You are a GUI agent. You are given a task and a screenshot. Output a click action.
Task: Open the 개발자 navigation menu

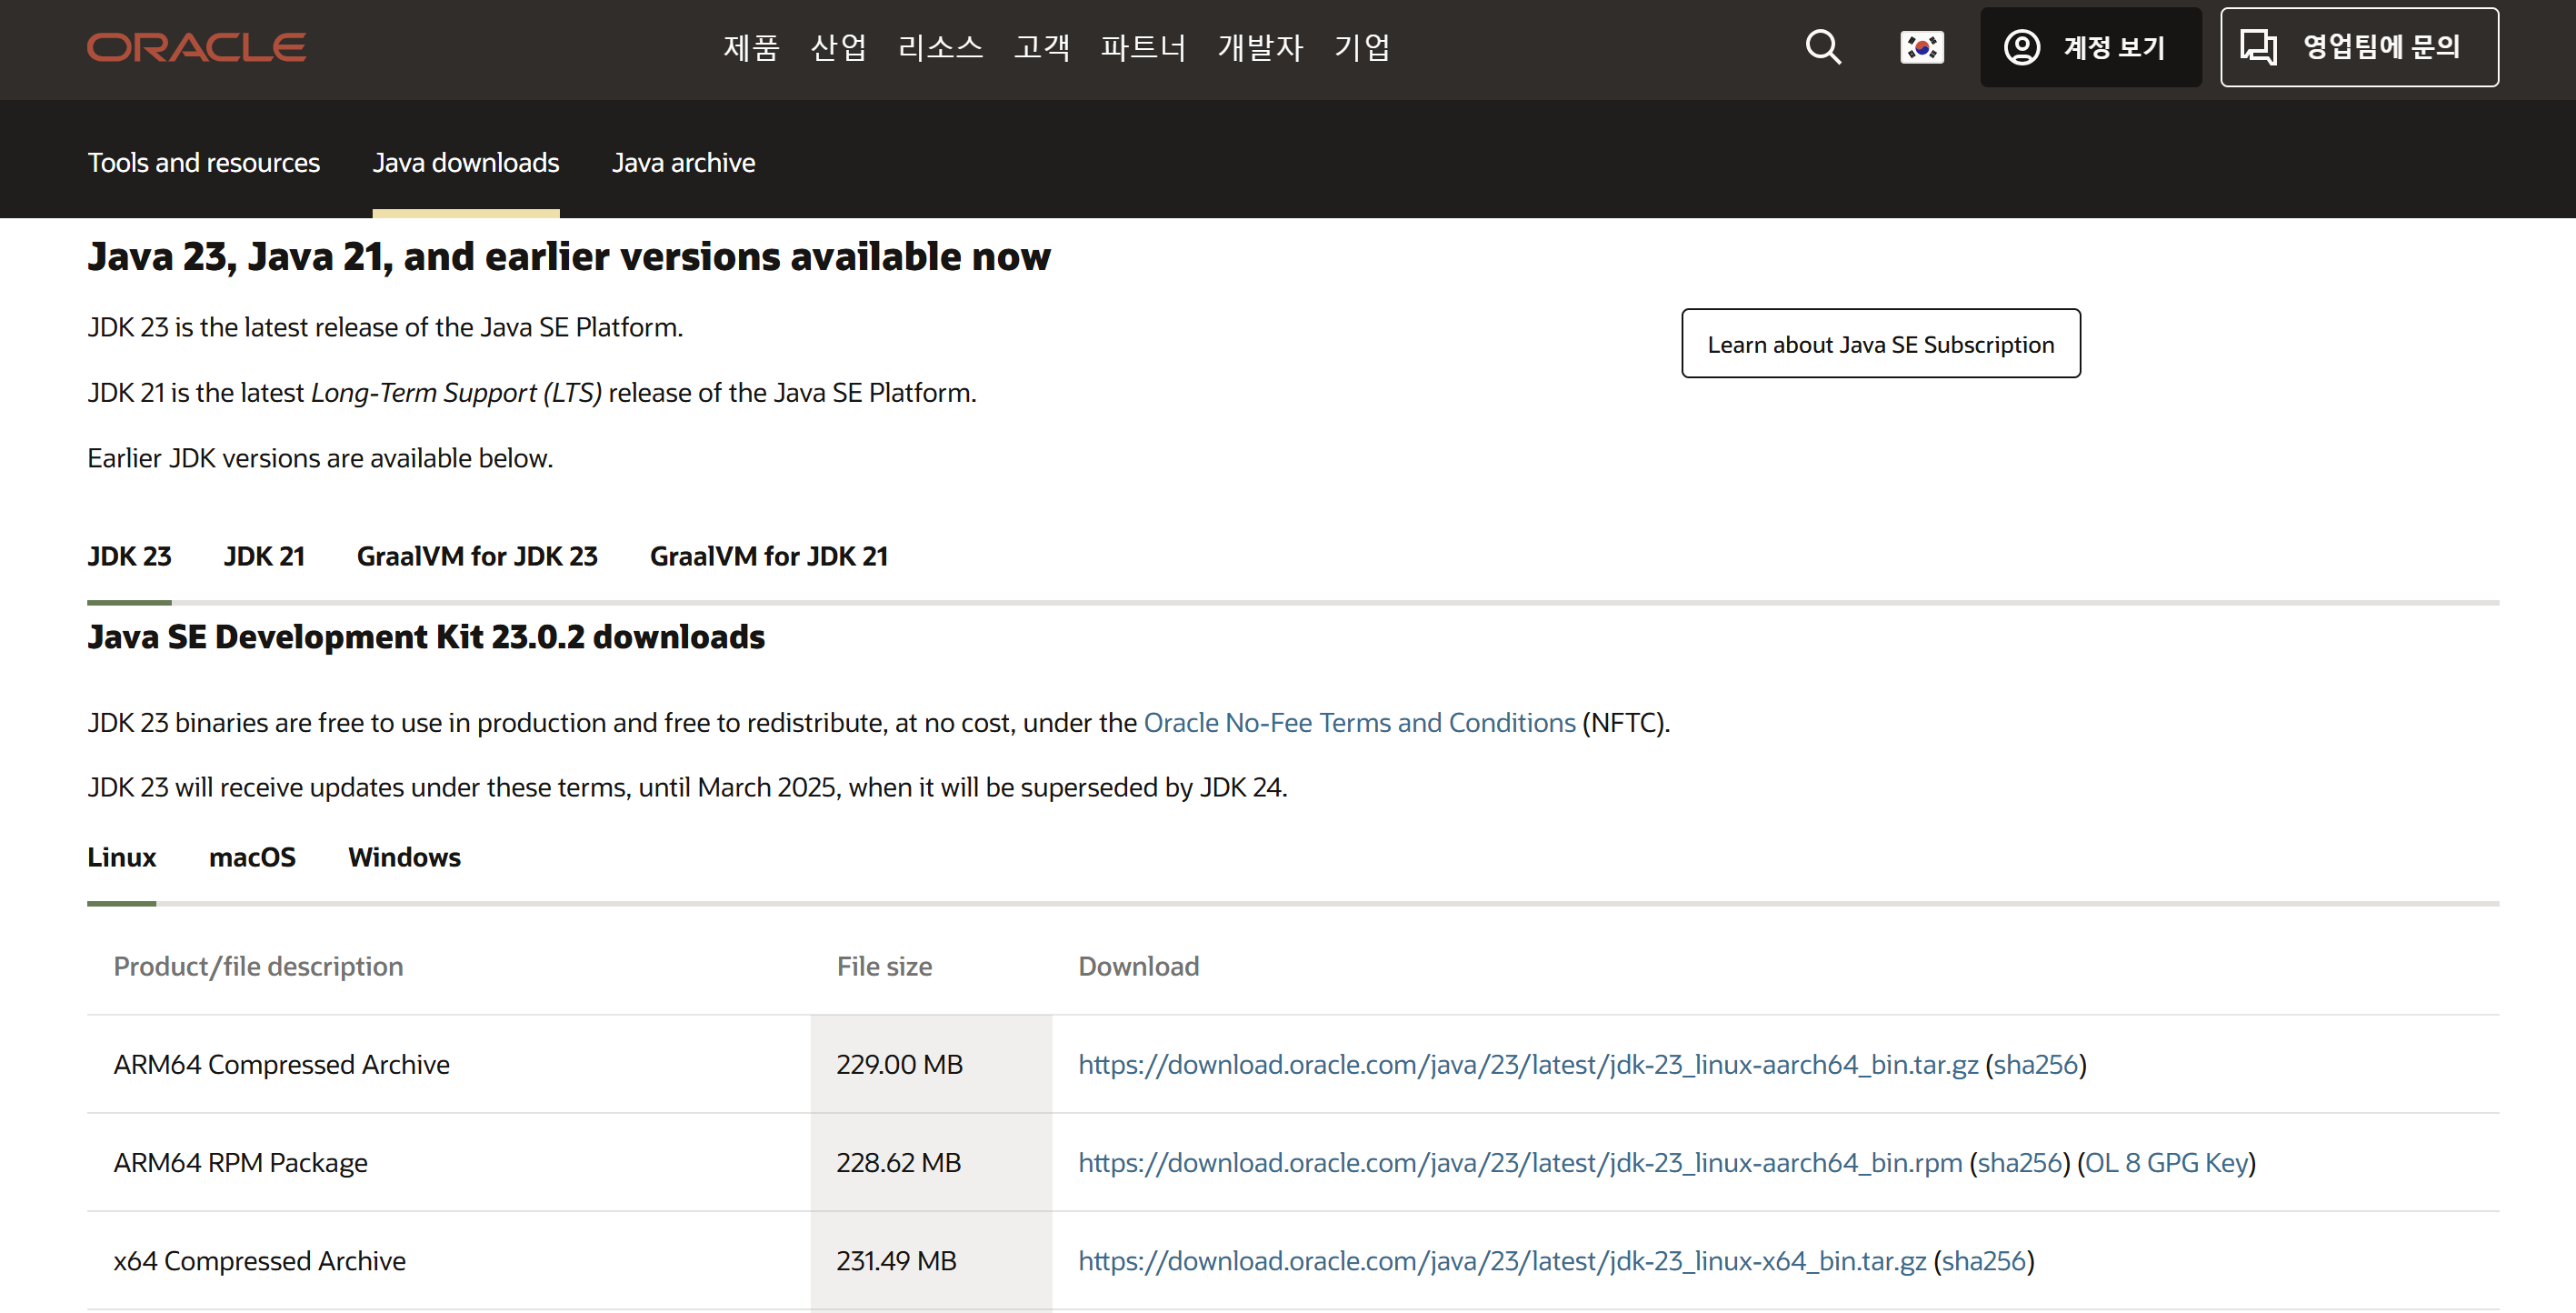[1260, 47]
